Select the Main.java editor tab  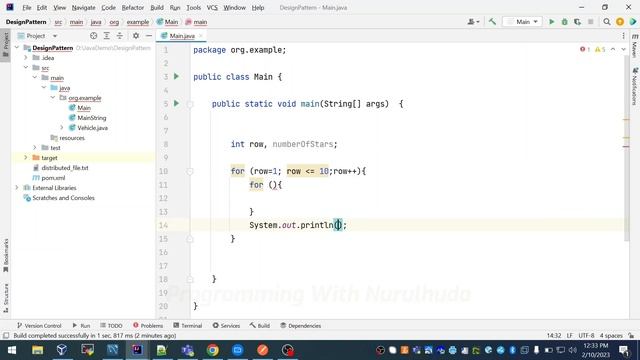pyautogui.click(x=182, y=36)
